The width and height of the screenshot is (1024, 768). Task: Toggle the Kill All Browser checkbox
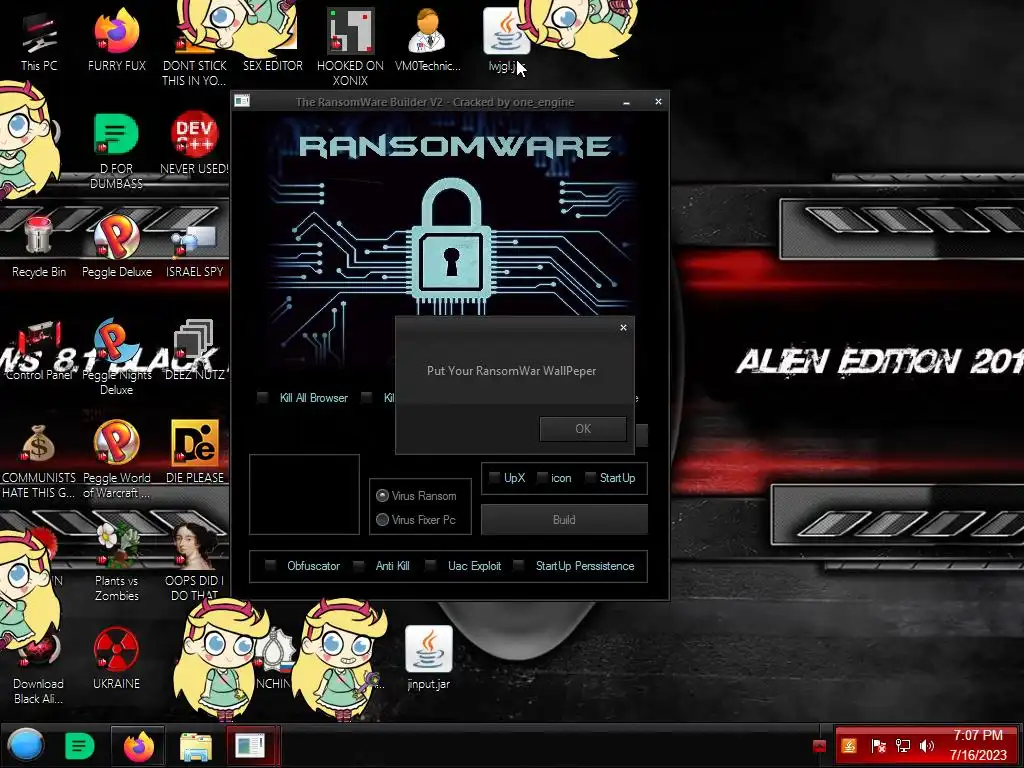[x=263, y=398]
